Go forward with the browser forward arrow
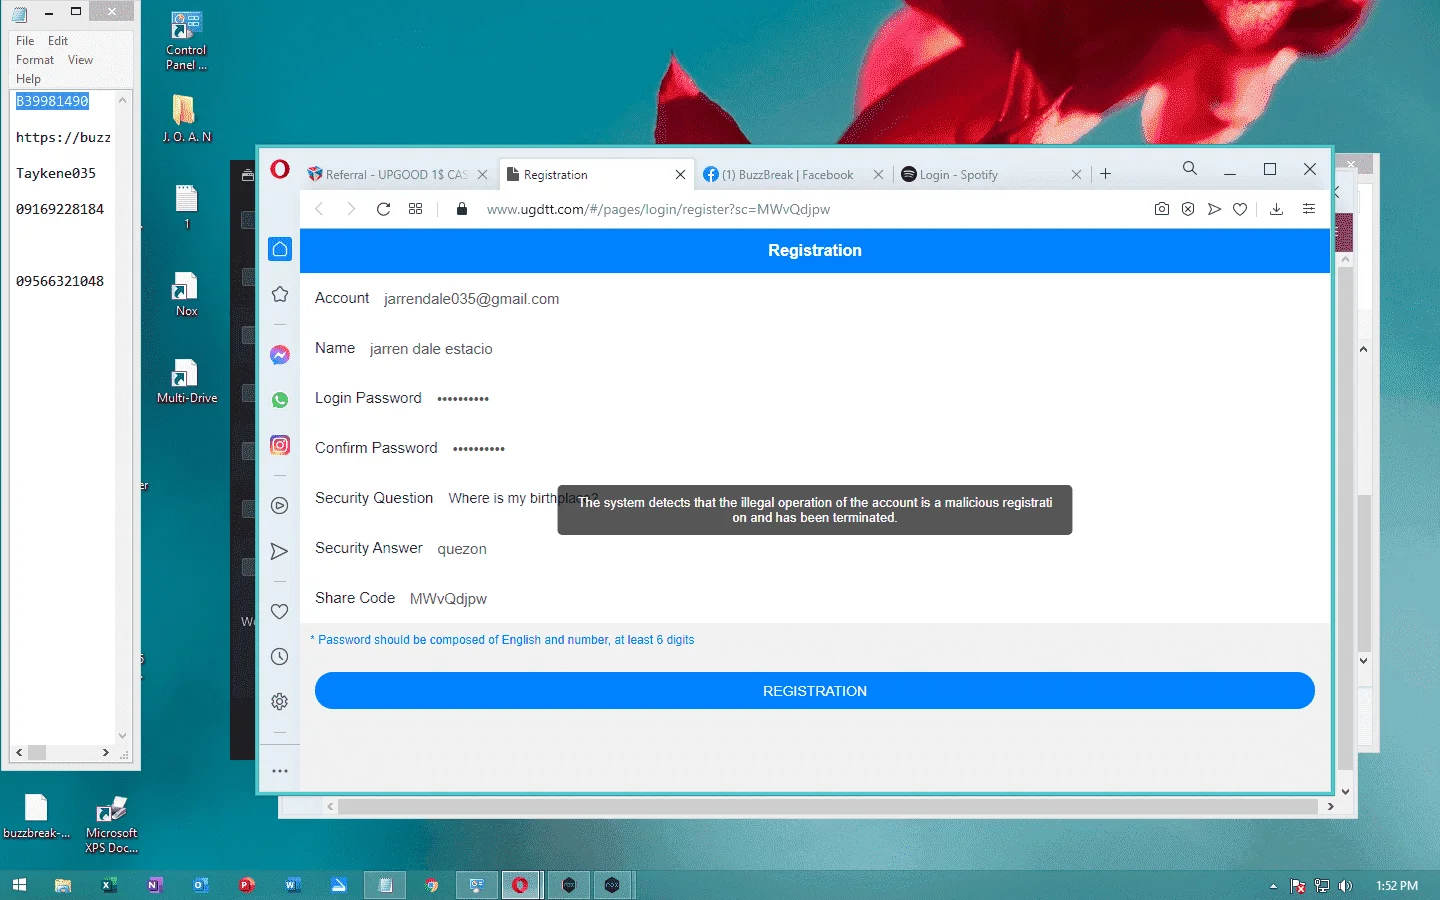 click(351, 209)
